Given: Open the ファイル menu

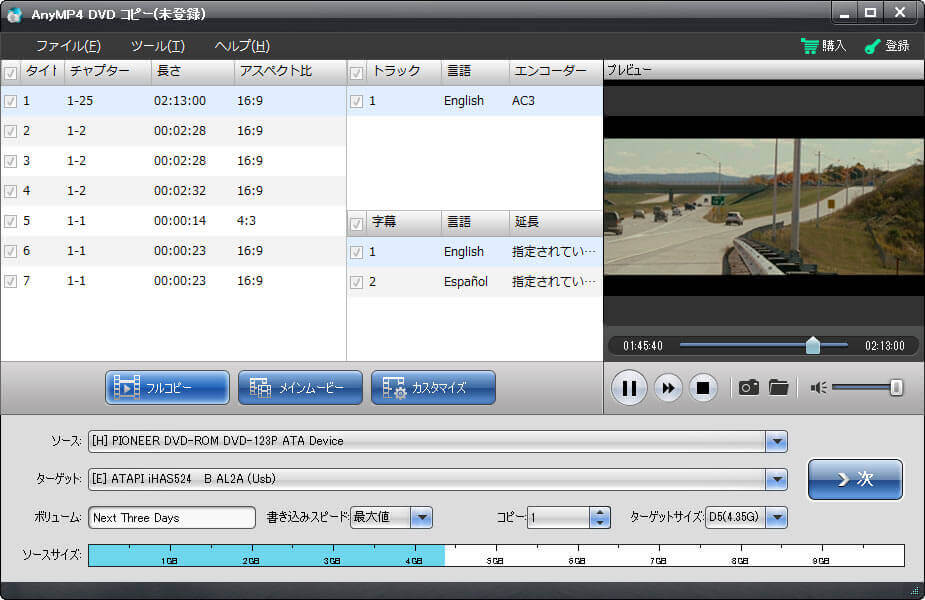Looking at the screenshot, I should pos(68,46).
